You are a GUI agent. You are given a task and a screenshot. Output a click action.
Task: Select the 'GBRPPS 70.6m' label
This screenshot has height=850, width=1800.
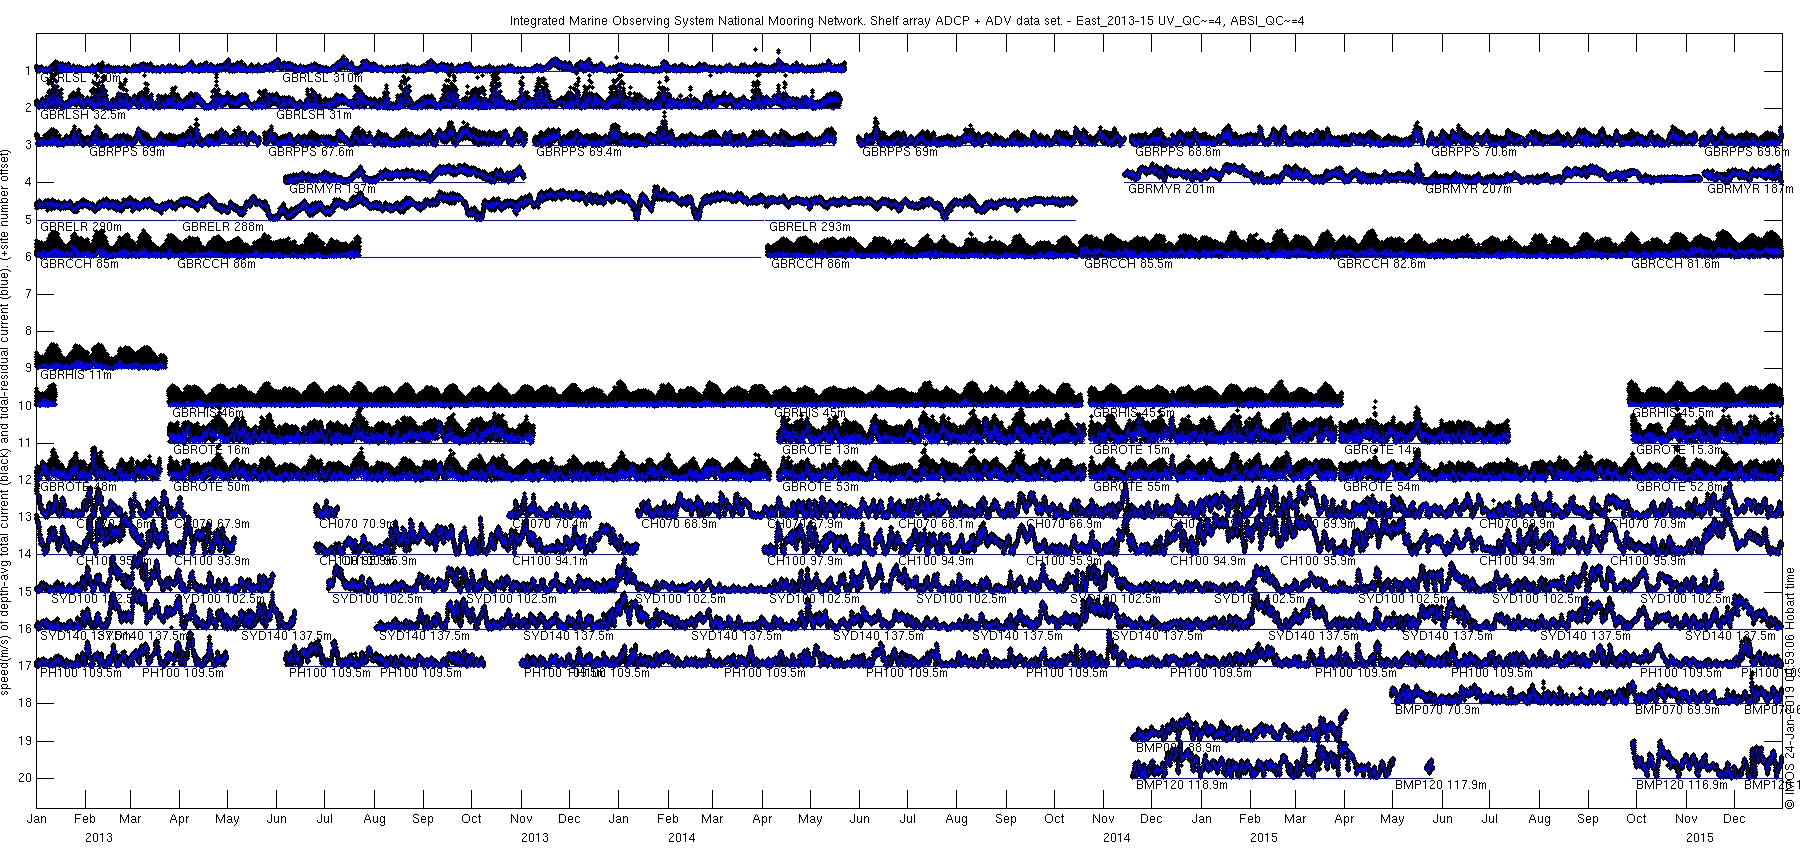(1474, 152)
